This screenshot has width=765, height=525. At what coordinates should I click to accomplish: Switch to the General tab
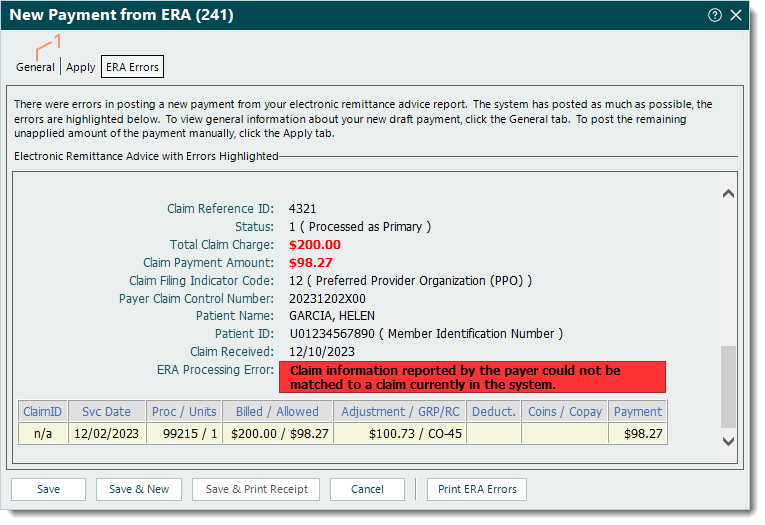click(35, 67)
